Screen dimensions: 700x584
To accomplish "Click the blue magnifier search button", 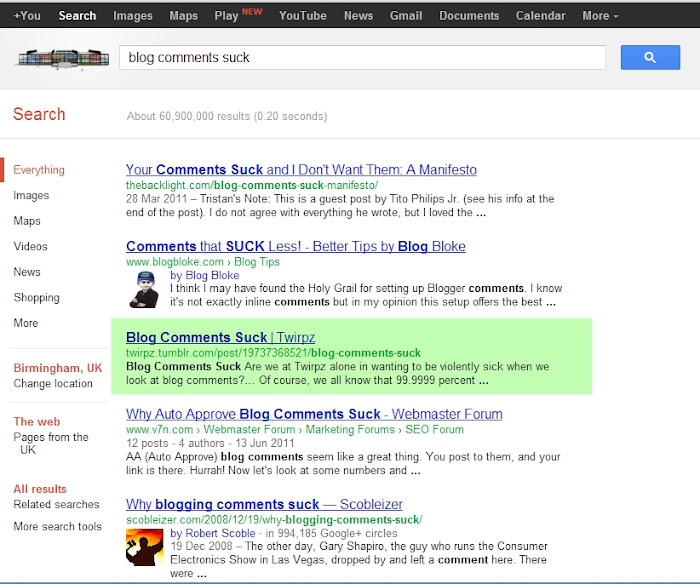I will [650, 57].
